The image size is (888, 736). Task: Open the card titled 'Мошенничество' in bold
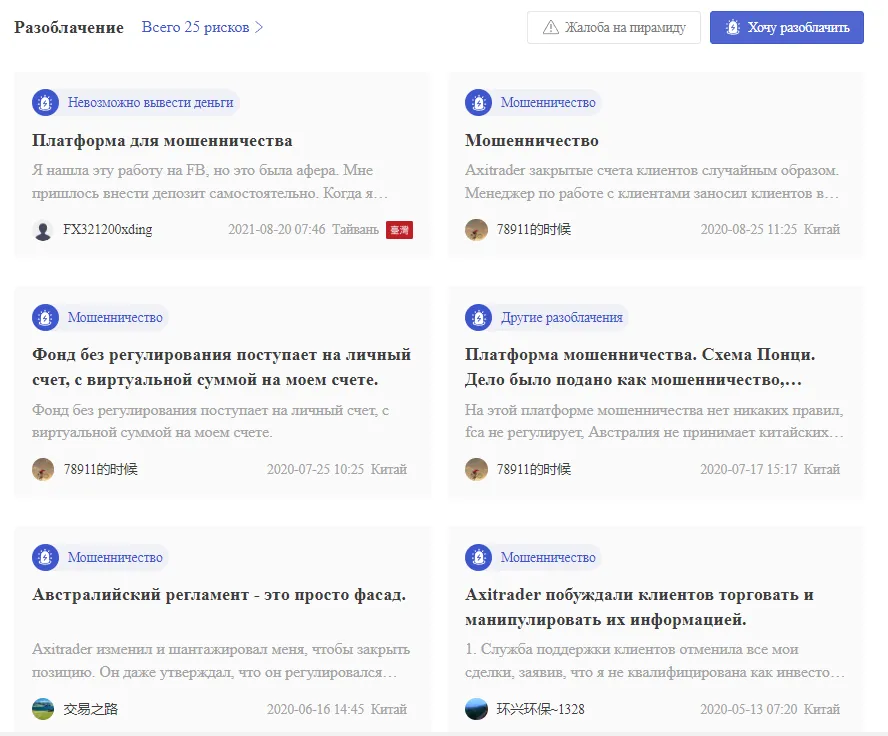(x=532, y=140)
